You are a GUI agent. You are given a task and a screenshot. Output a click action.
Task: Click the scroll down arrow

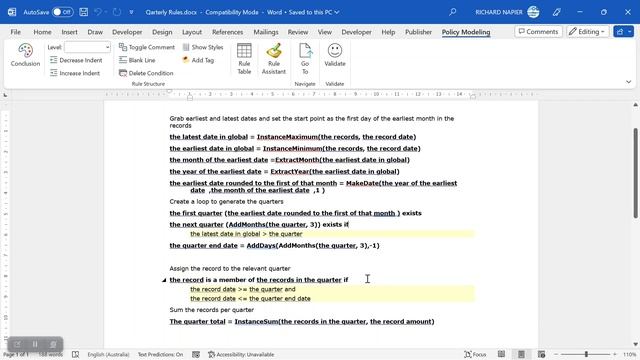(x=636, y=344)
